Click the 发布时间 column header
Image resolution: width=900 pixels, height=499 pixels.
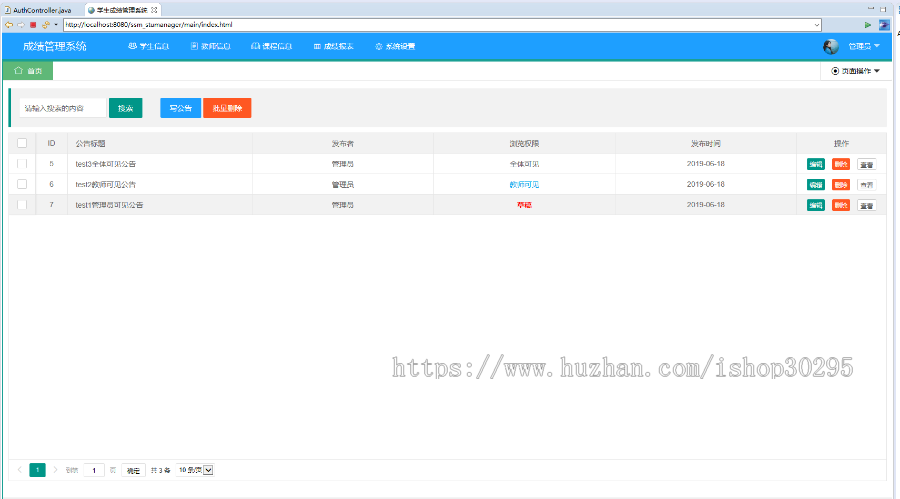pos(705,144)
